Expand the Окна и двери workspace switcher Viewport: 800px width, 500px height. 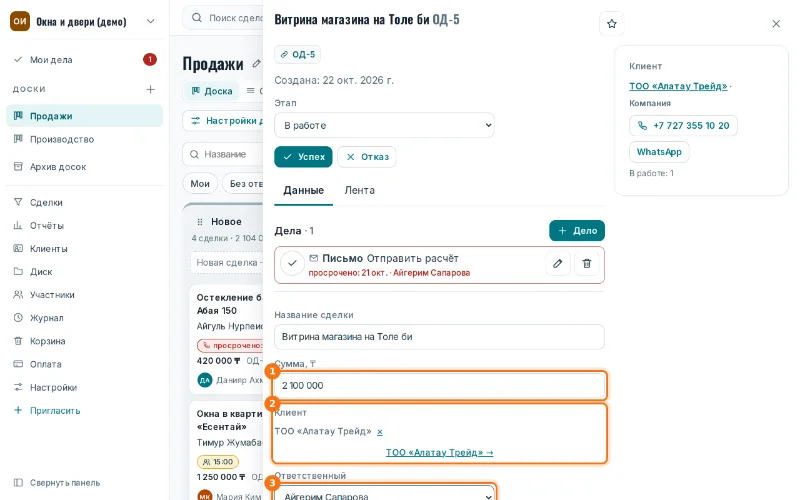coord(151,21)
